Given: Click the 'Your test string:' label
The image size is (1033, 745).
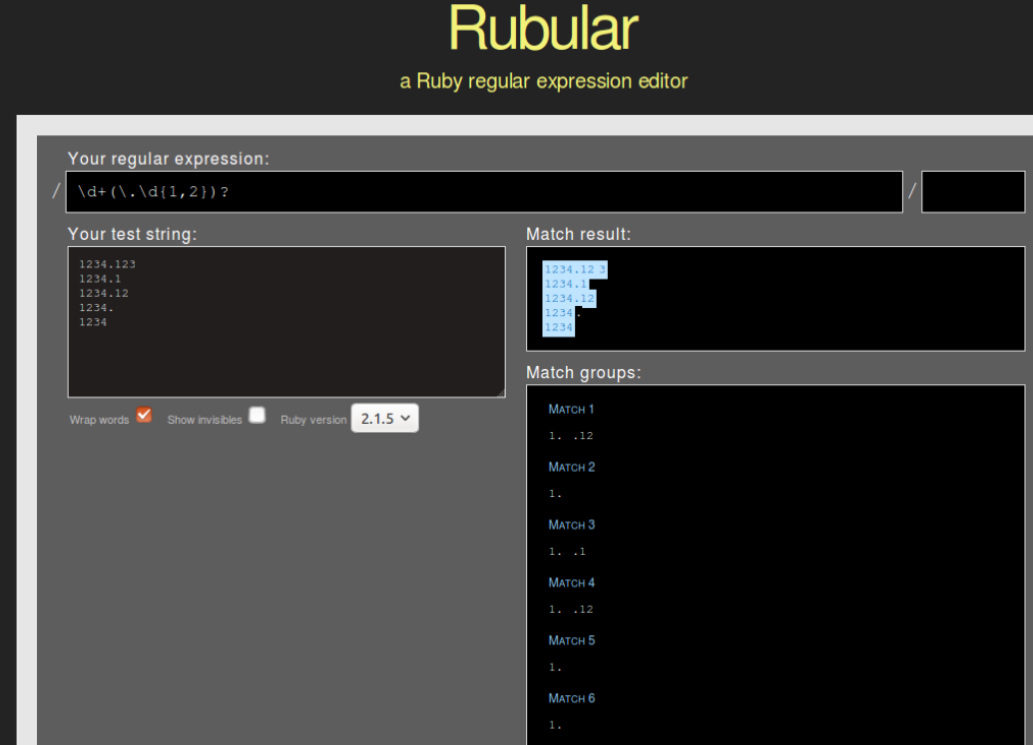Looking at the screenshot, I should tap(132, 235).
